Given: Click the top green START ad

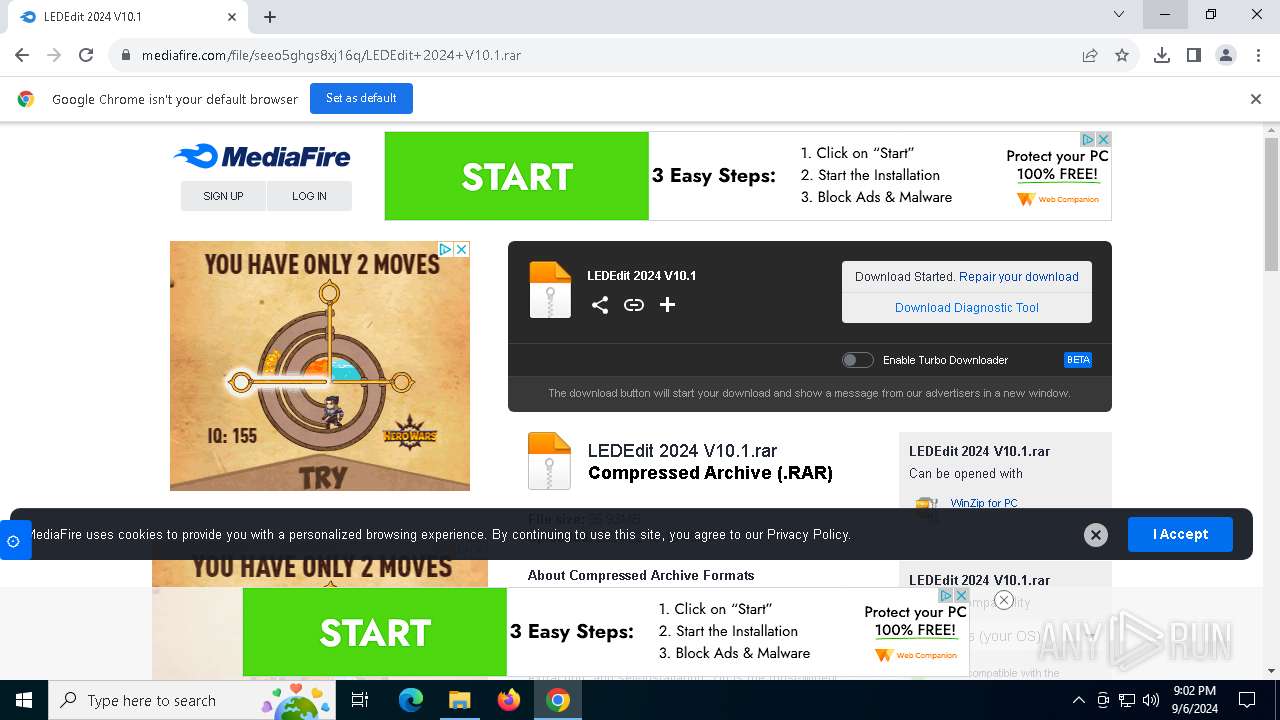Looking at the screenshot, I should [517, 176].
